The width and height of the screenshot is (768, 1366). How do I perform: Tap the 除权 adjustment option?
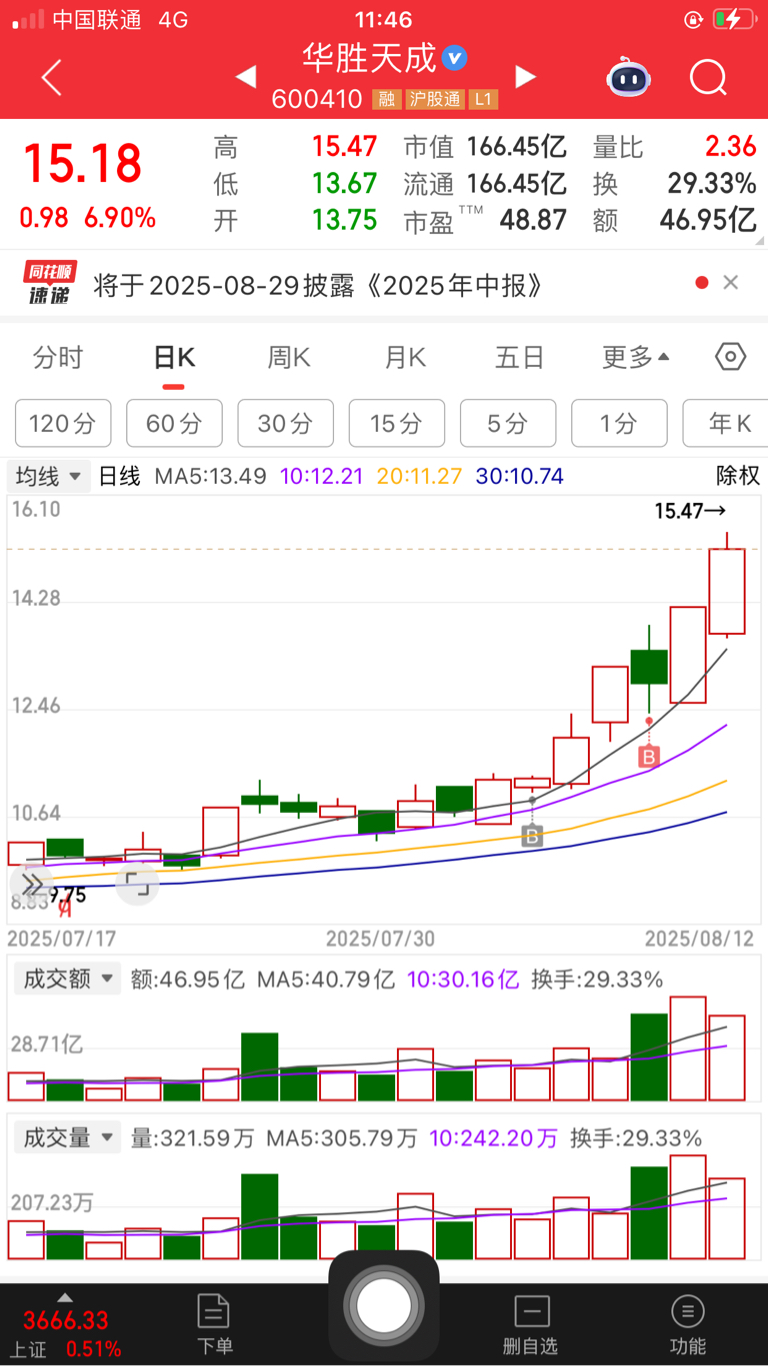click(x=738, y=476)
